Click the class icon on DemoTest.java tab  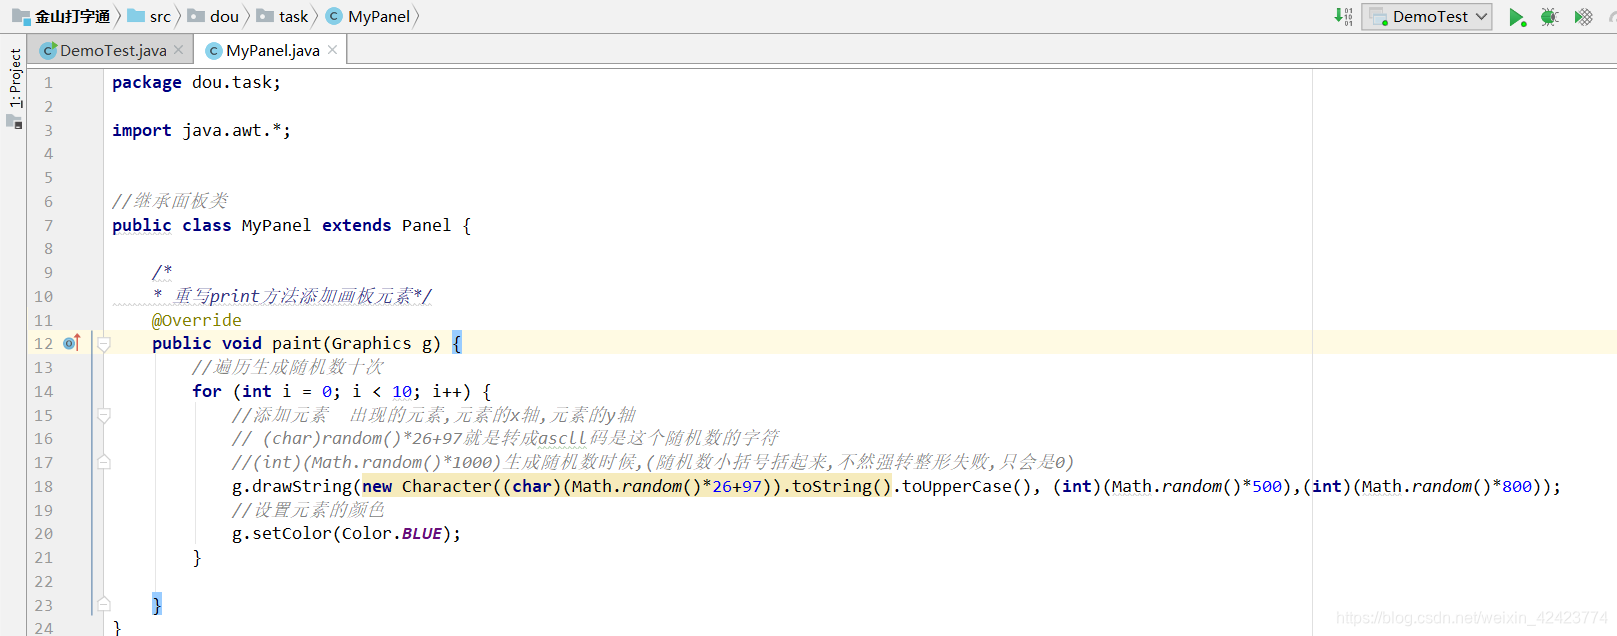(48, 50)
